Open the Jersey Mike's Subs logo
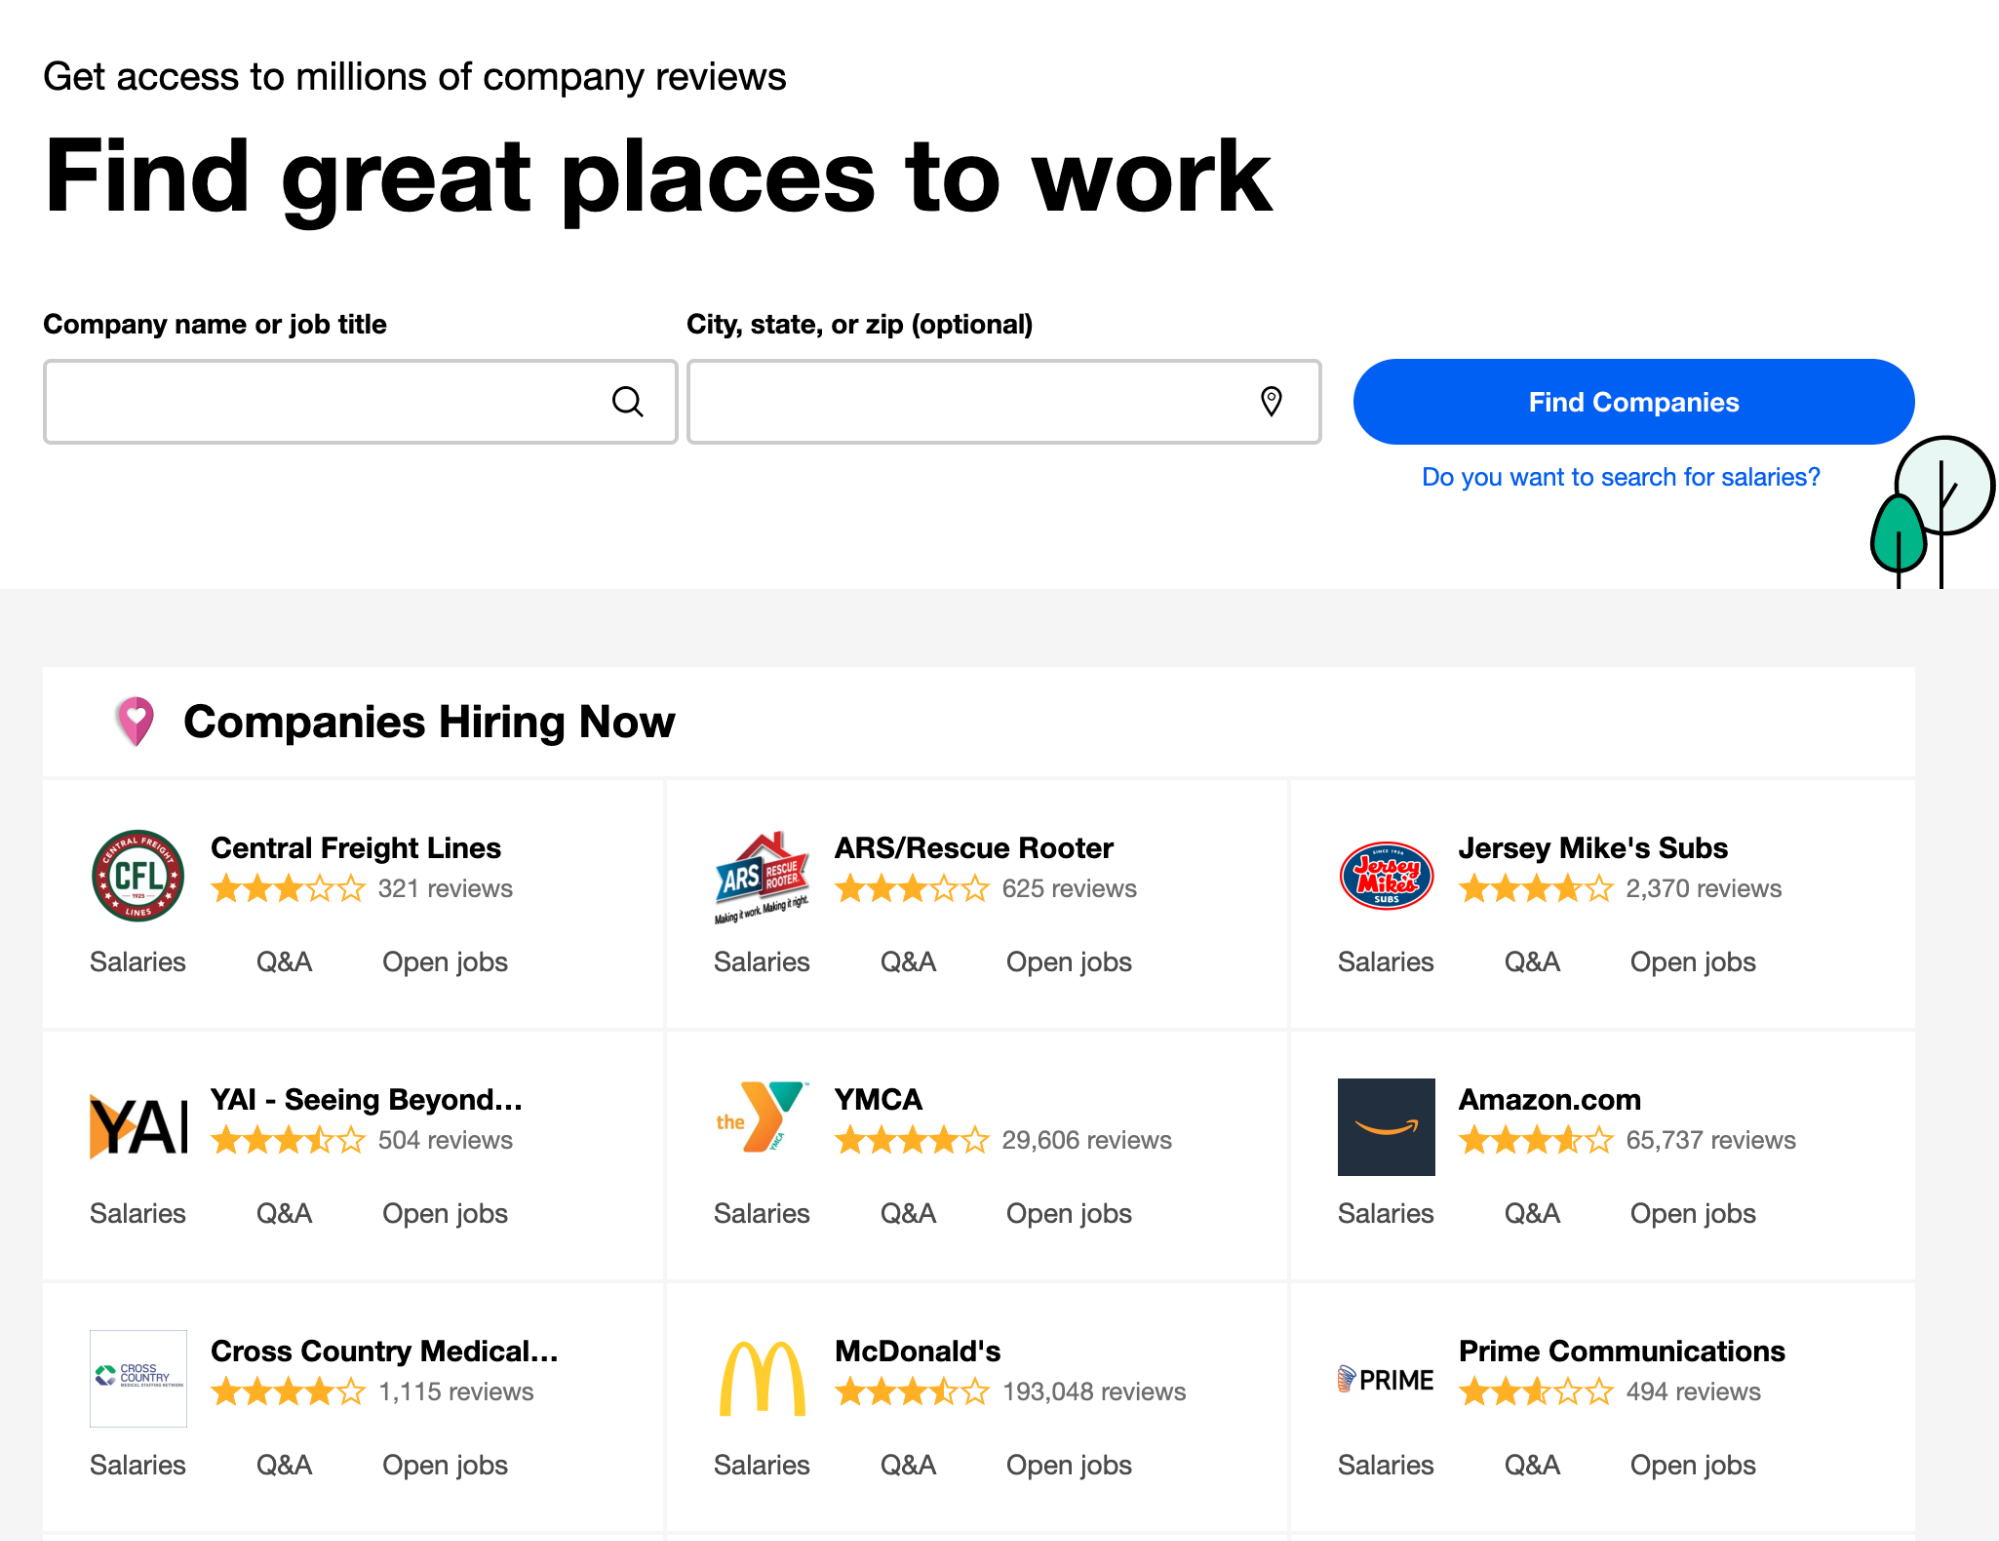 click(1386, 876)
